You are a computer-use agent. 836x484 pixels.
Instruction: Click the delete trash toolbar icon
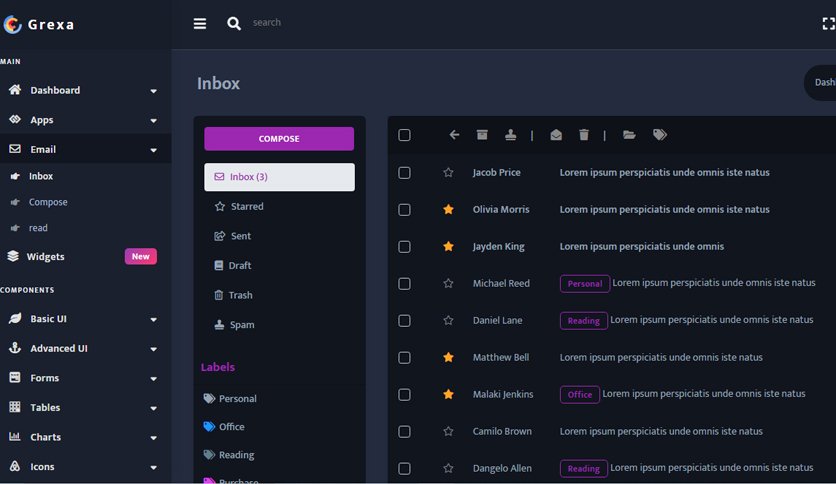tap(584, 135)
